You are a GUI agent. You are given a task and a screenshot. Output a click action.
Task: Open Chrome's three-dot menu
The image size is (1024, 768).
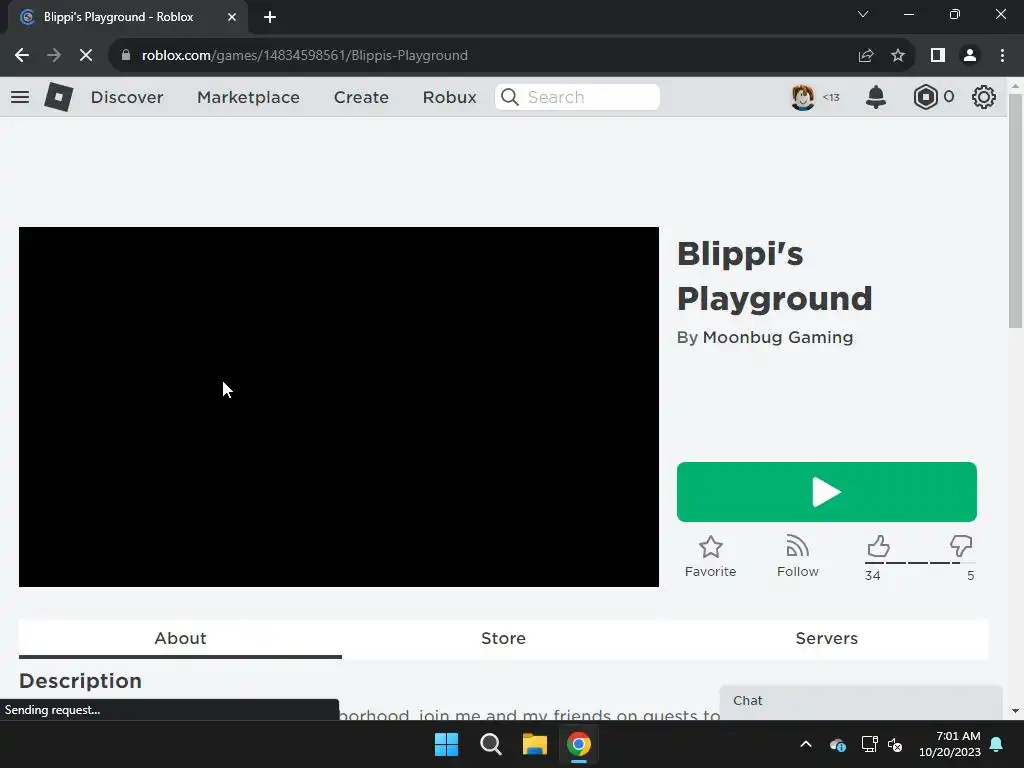1002,56
